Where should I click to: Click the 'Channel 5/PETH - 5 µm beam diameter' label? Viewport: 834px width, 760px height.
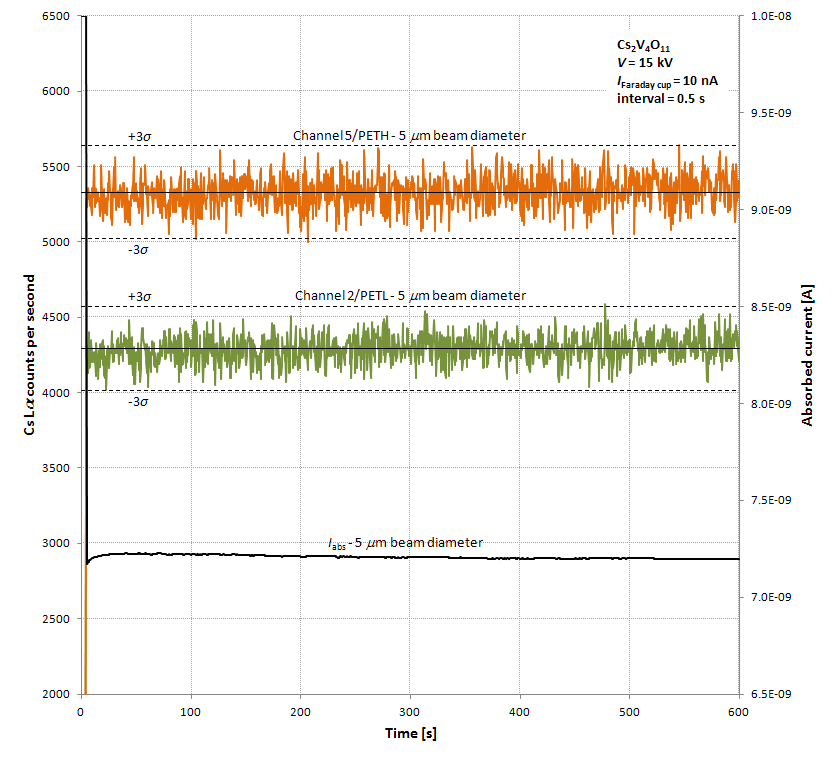point(409,135)
